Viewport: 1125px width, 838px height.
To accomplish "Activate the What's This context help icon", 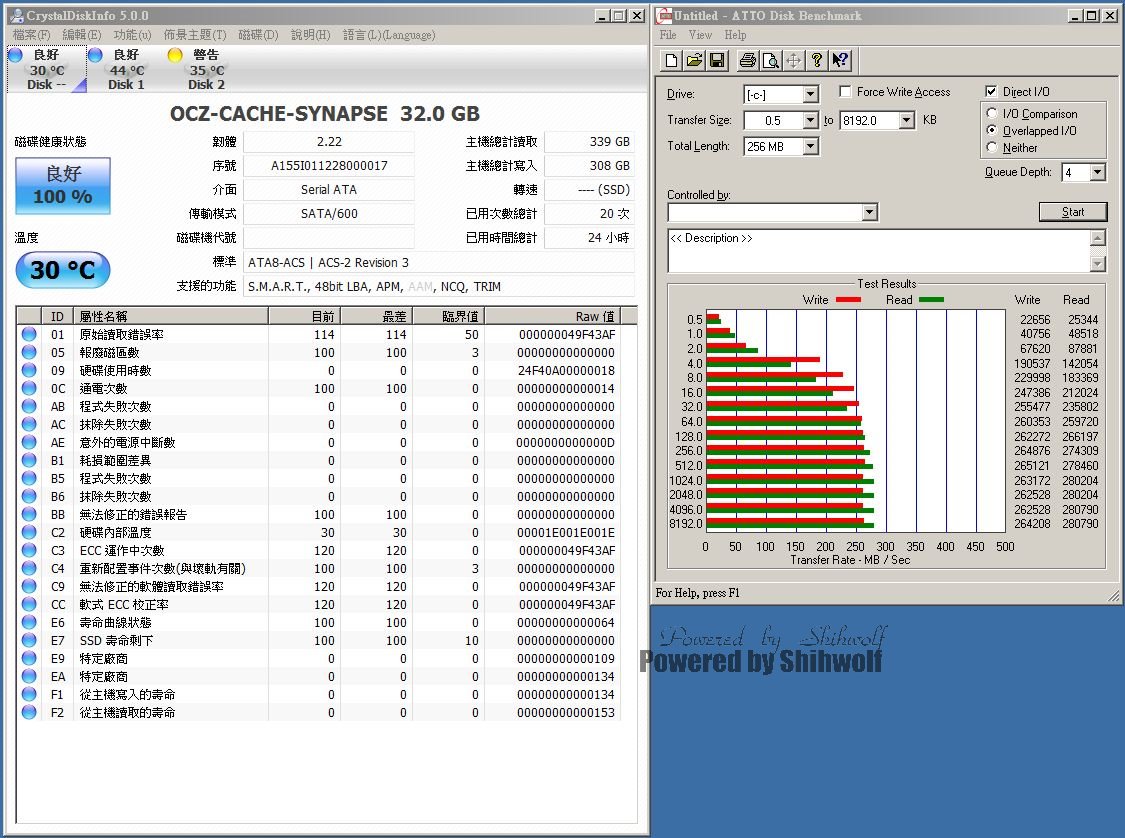I will point(840,60).
